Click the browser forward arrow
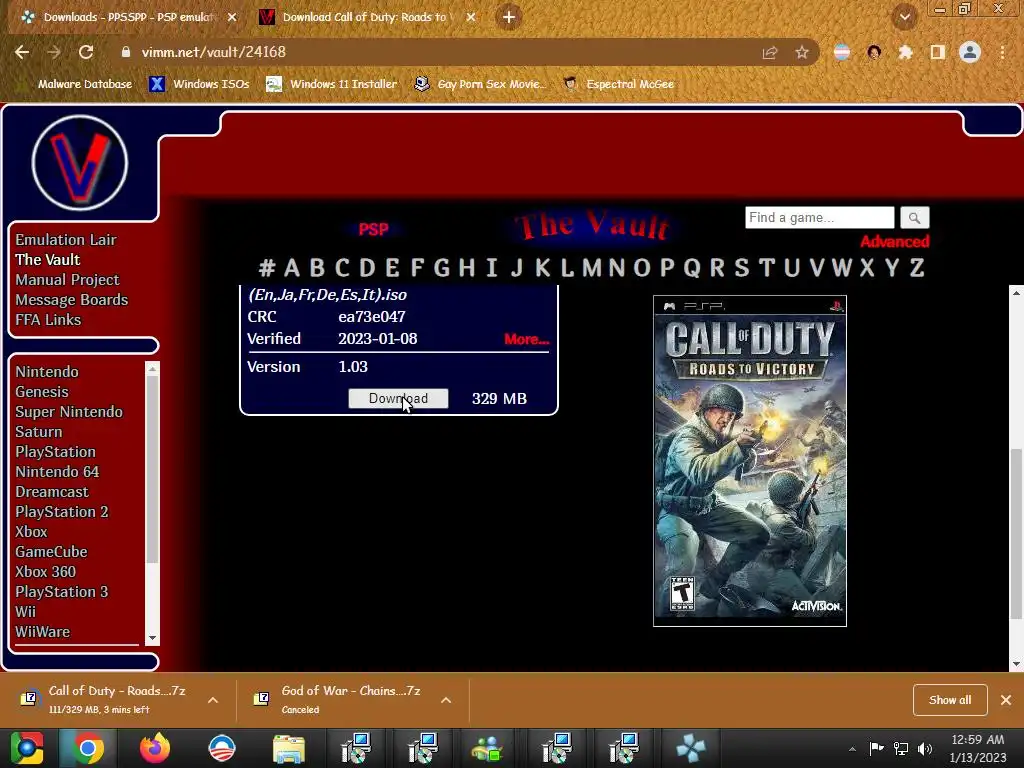 tap(54, 52)
